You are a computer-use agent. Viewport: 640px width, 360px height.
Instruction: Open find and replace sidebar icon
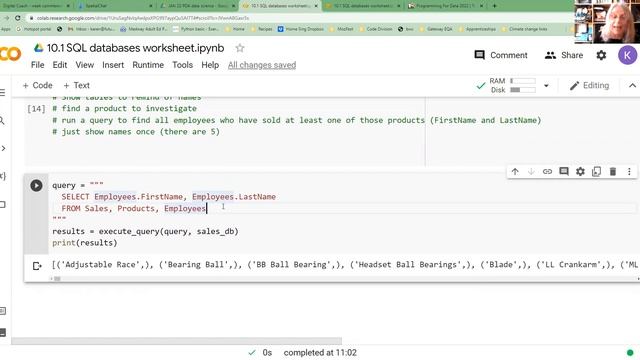[x=2, y=121]
